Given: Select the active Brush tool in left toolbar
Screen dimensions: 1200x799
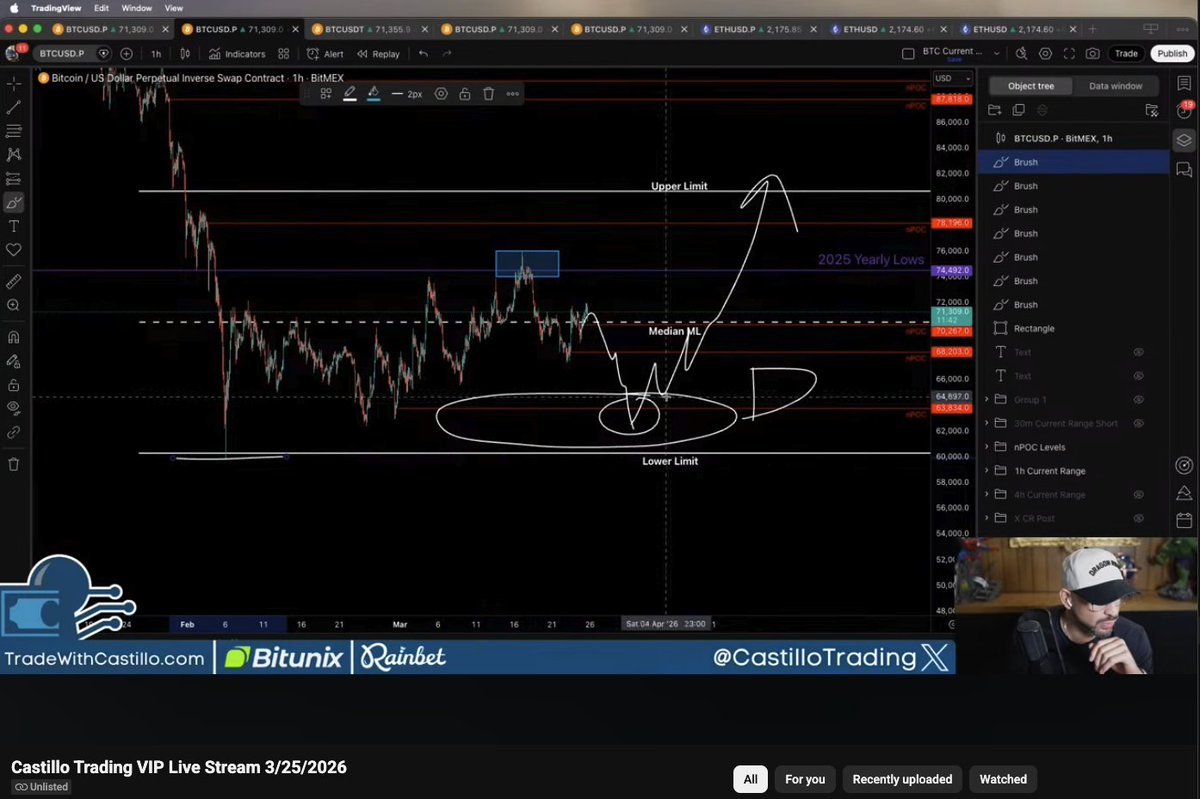Looking at the screenshot, I should pyautogui.click(x=13, y=203).
